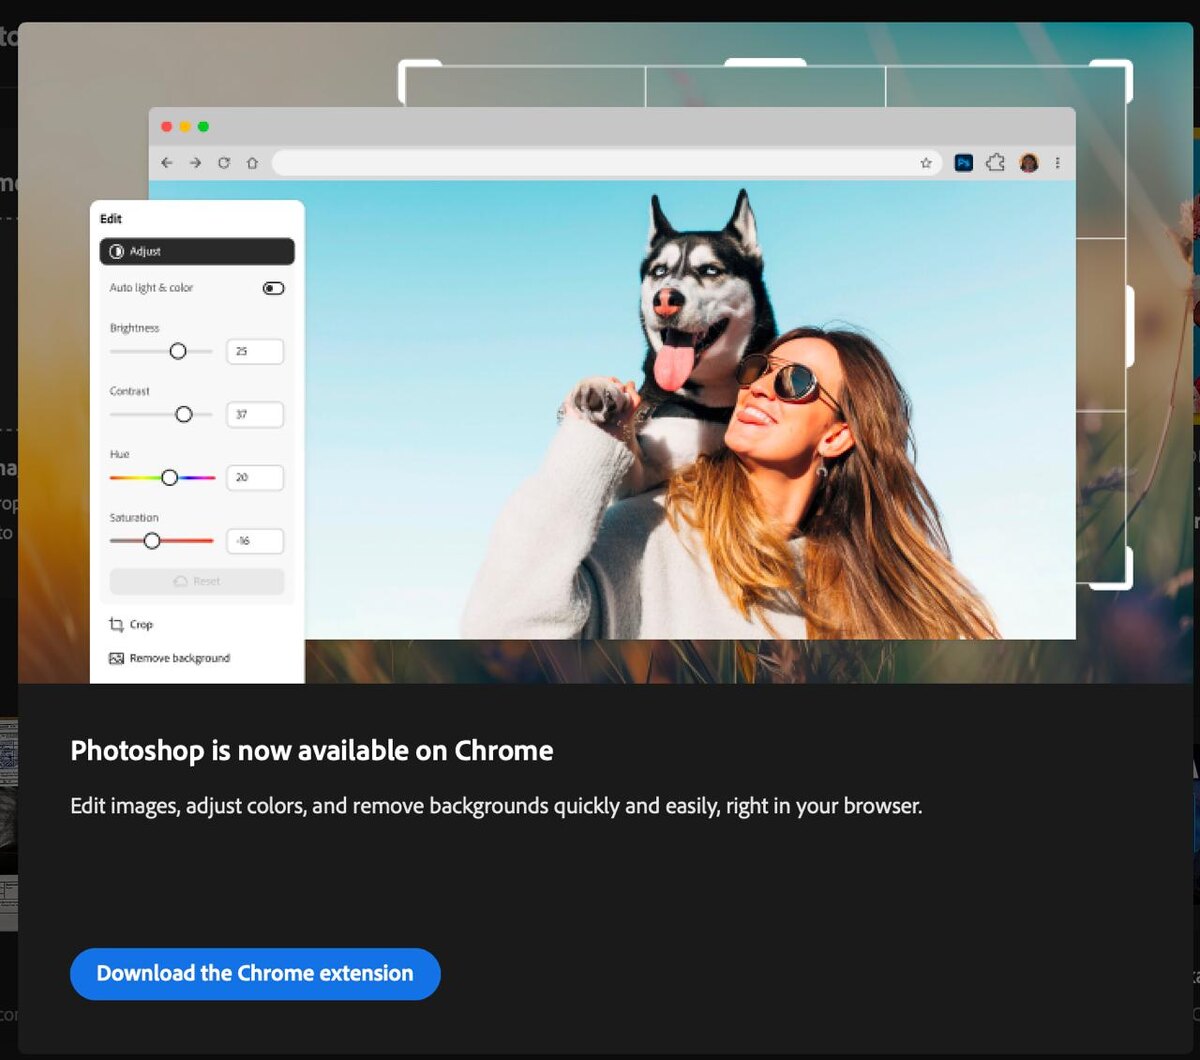Click heading 'Photoshop is now available on Chrome'
The image size is (1200, 1060).
tap(312, 751)
